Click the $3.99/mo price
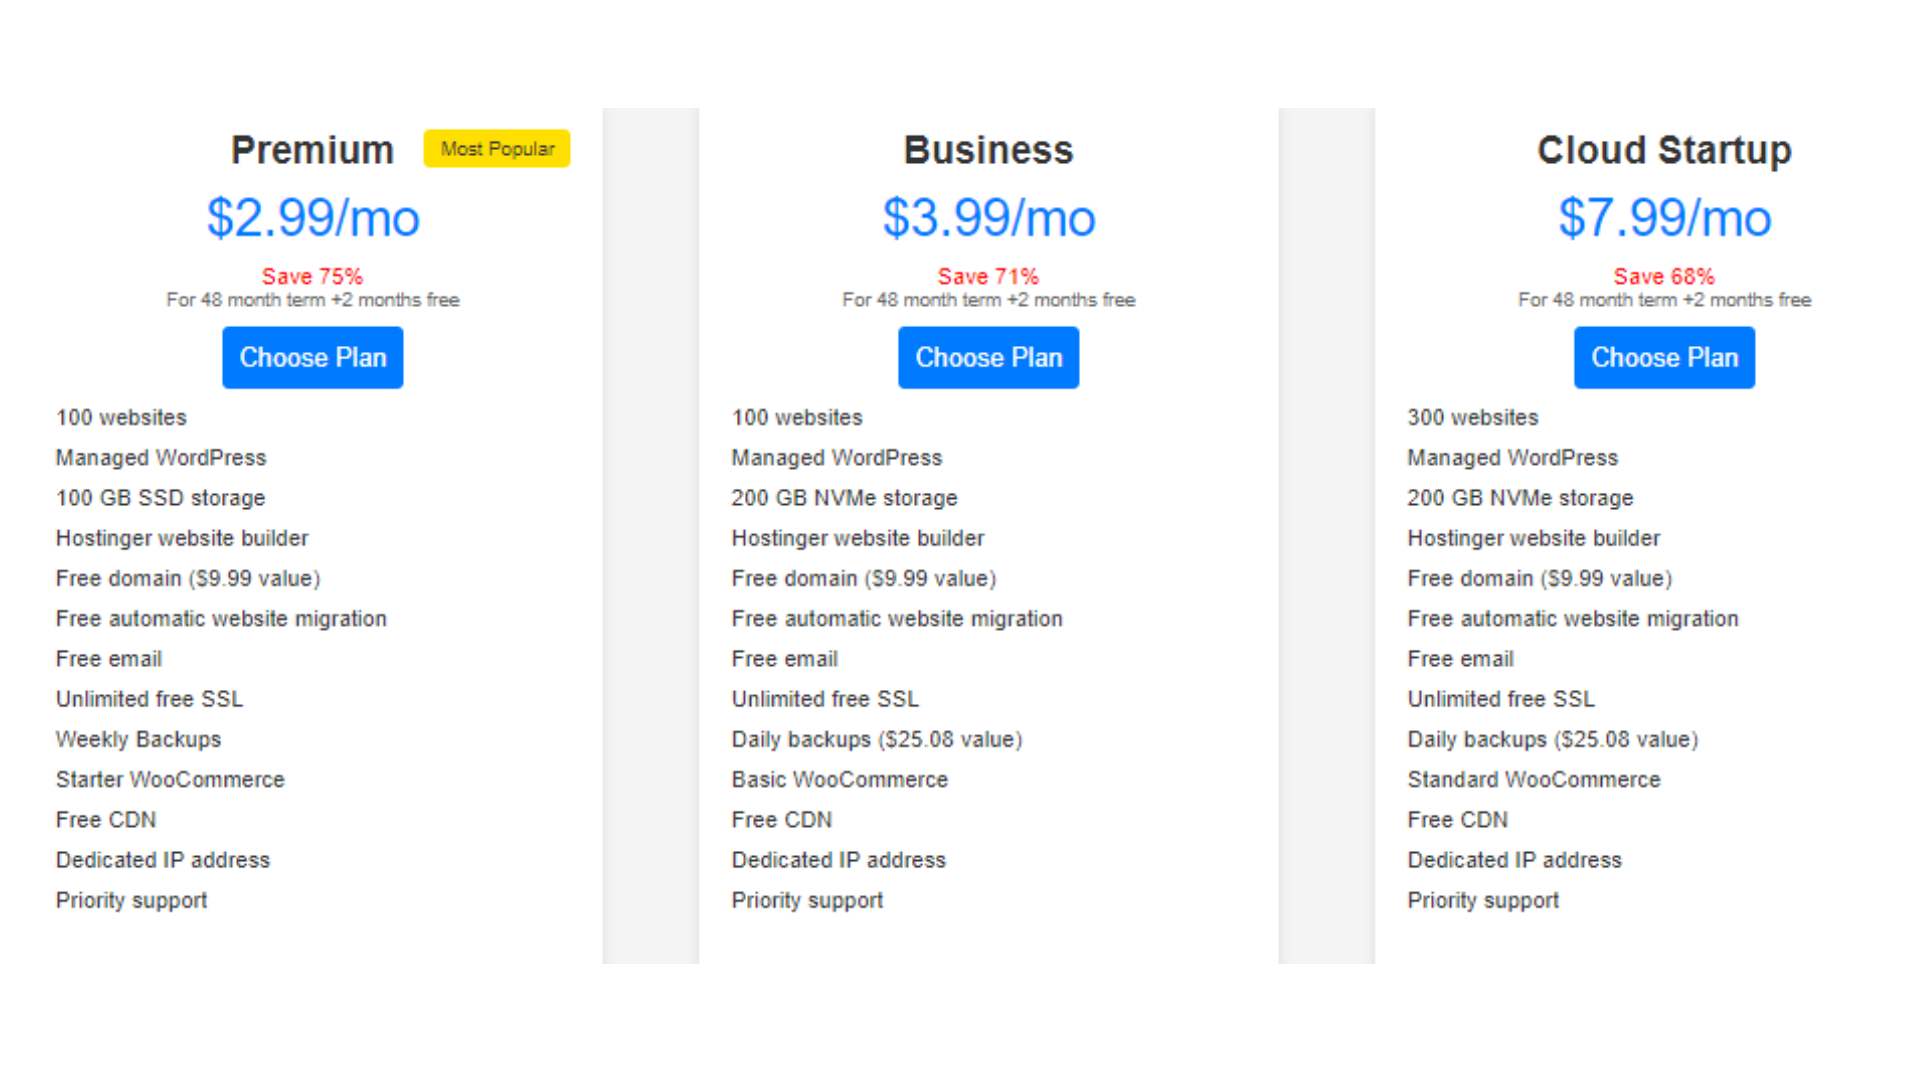 988,218
